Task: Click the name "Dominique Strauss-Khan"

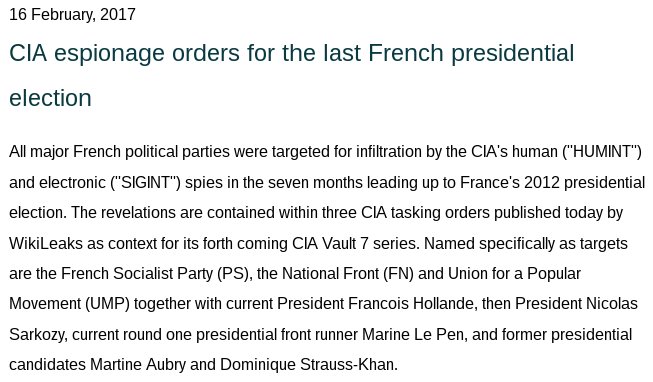Action: click(x=307, y=365)
